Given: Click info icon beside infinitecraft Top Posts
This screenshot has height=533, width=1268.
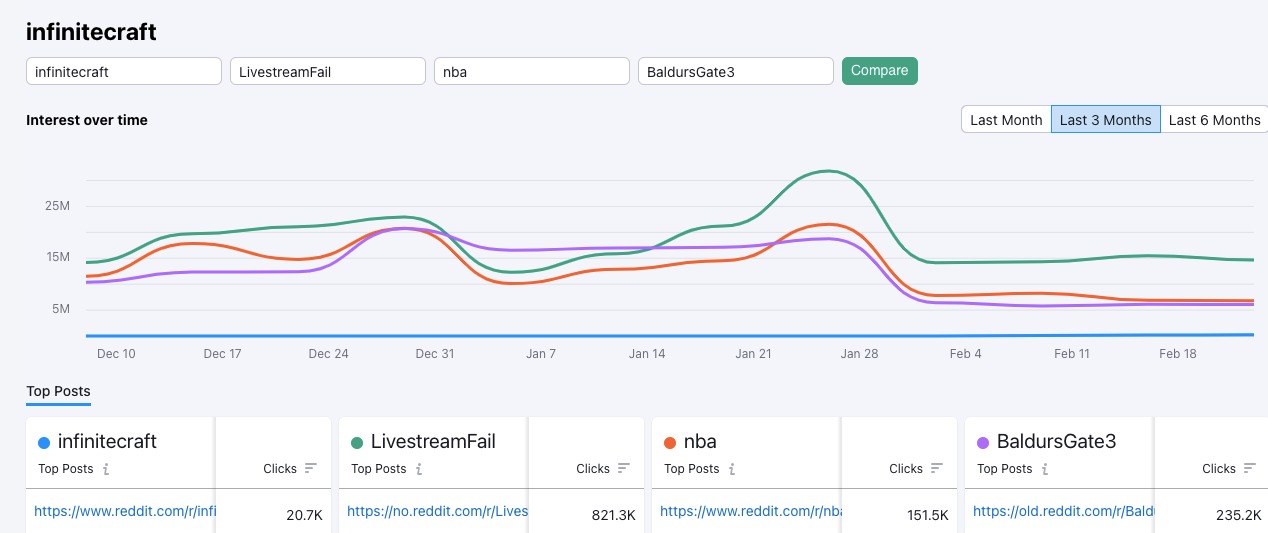Looking at the screenshot, I should 106,469.
